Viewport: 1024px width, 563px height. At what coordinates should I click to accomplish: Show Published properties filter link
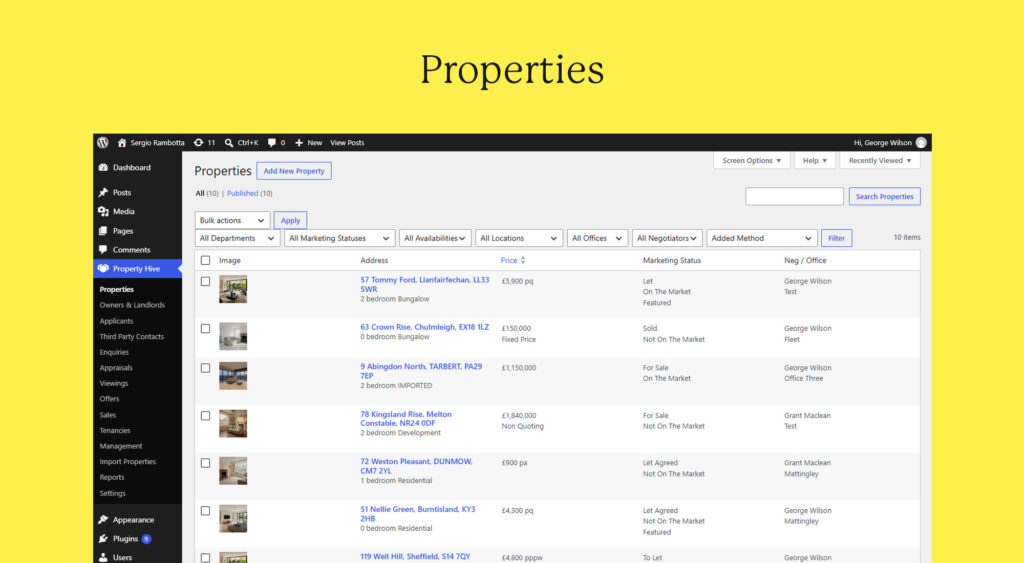[242, 193]
